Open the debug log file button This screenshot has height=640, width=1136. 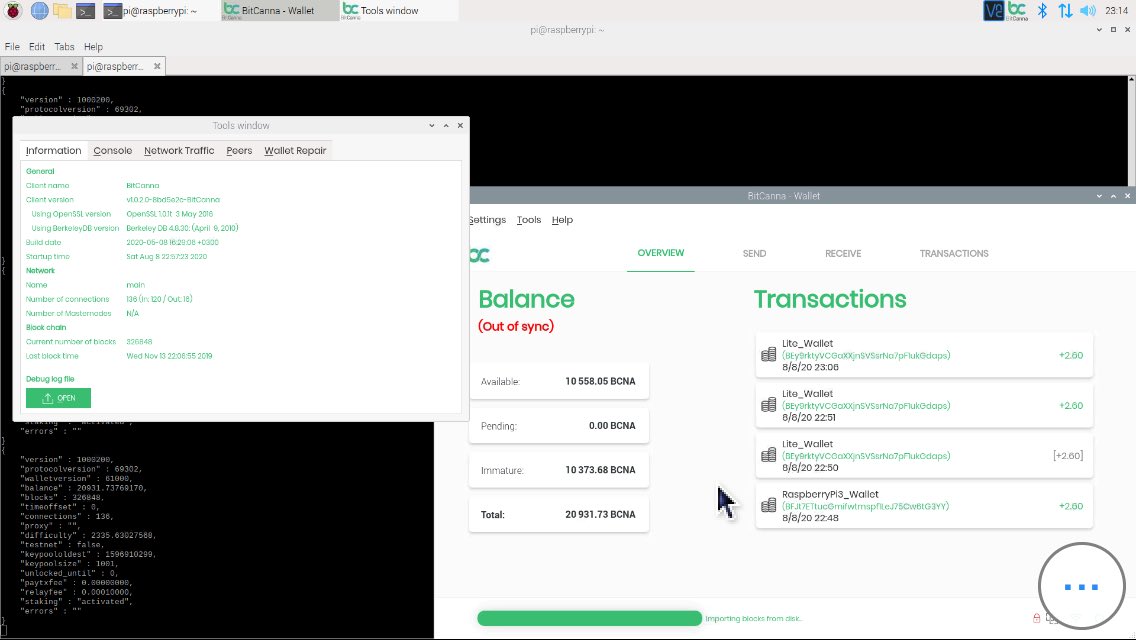coord(59,398)
